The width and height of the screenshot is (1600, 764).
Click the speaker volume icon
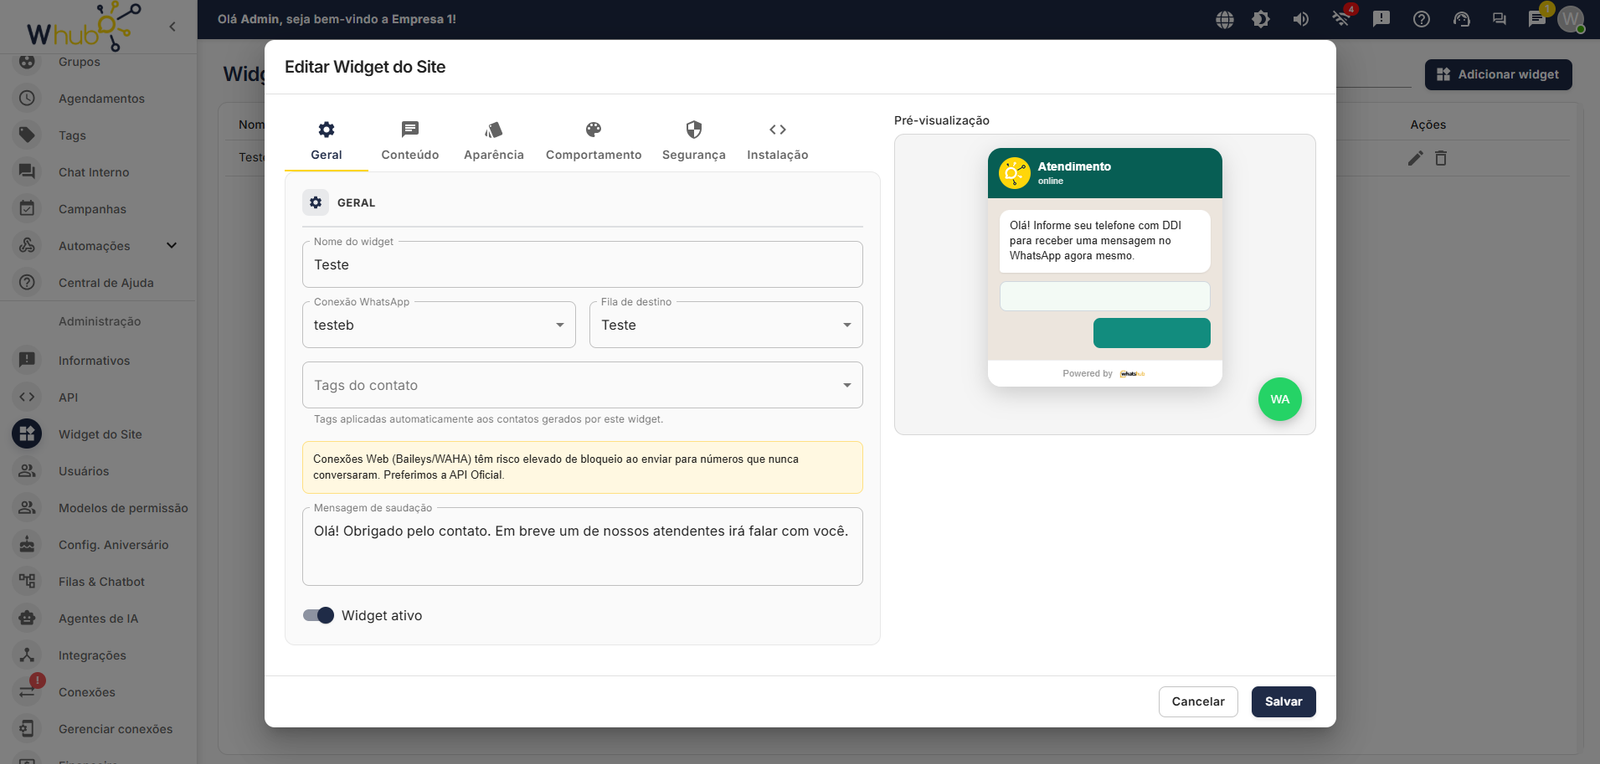point(1301,19)
